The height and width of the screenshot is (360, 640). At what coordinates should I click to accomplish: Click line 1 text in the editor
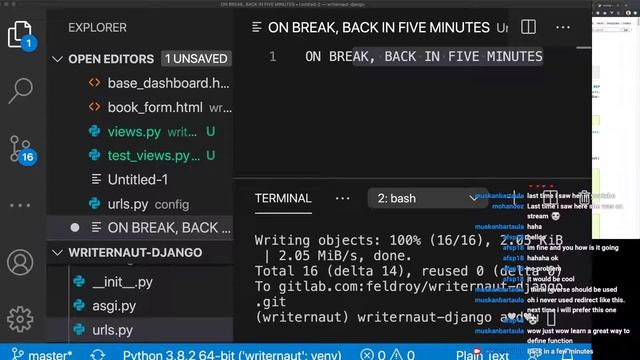click(424, 56)
